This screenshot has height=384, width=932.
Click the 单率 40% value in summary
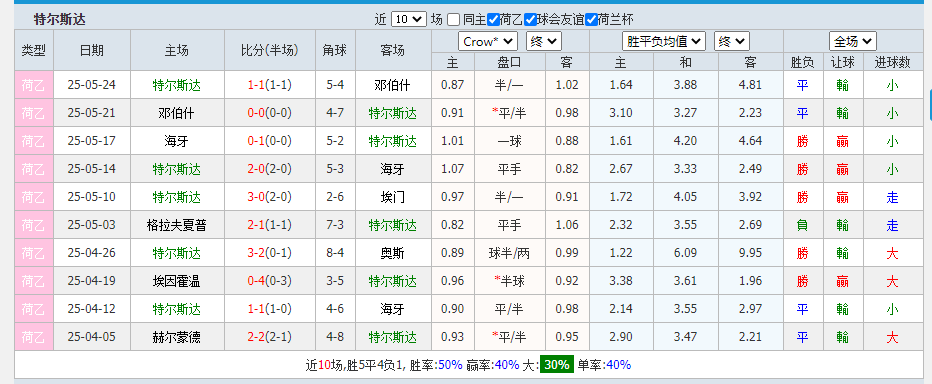(x=618, y=365)
